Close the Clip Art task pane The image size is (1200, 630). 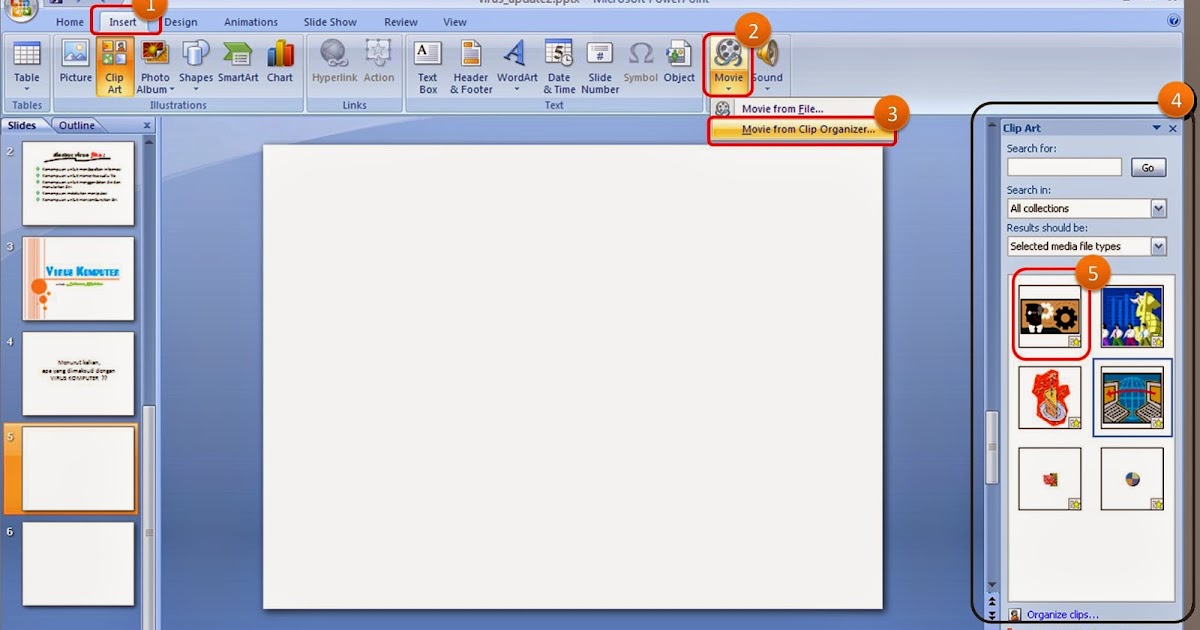point(1173,128)
